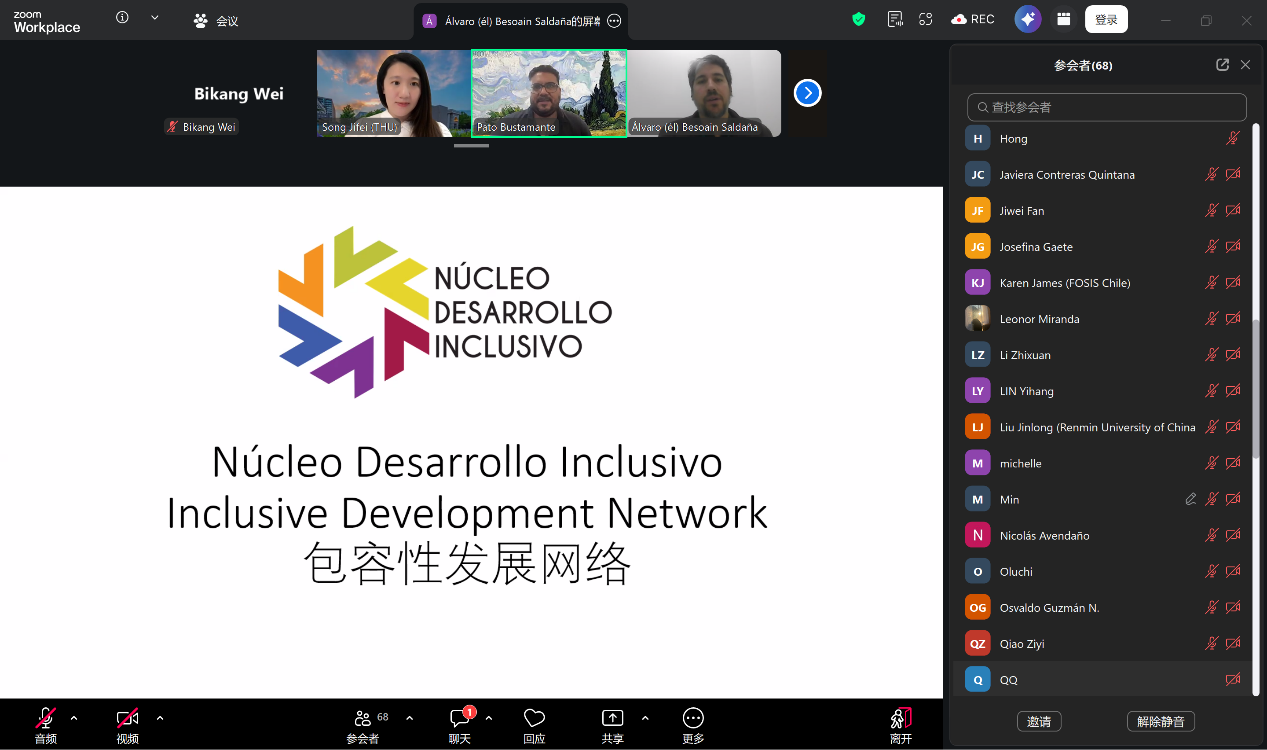The height and width of the screenshot is (750, 1267).
Task: Expand audio options caret next to microphone
Action: pos(74,718)
